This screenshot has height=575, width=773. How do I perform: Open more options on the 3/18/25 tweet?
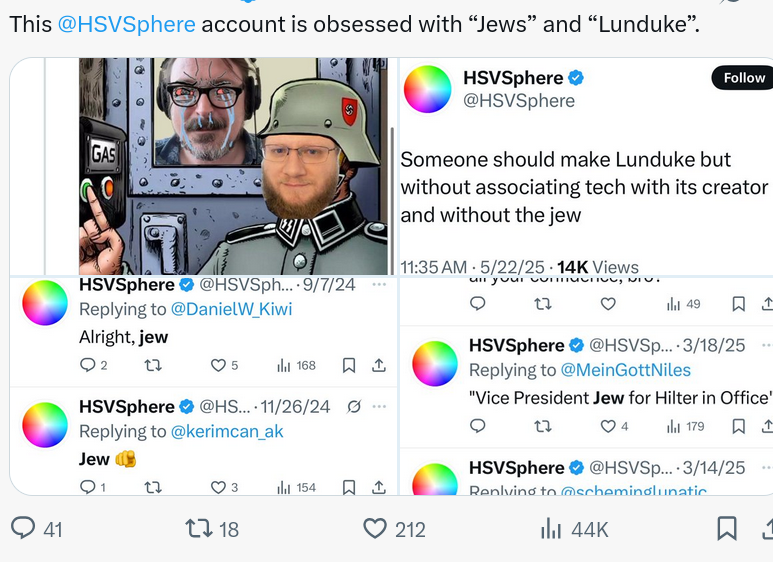[767, 345]
